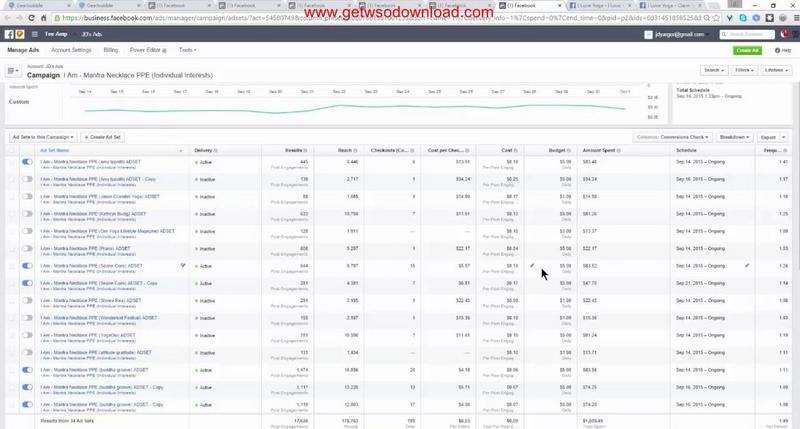Enable Prana ADSET switch
The width and height of the screenshot is (800, 429).
27,248
